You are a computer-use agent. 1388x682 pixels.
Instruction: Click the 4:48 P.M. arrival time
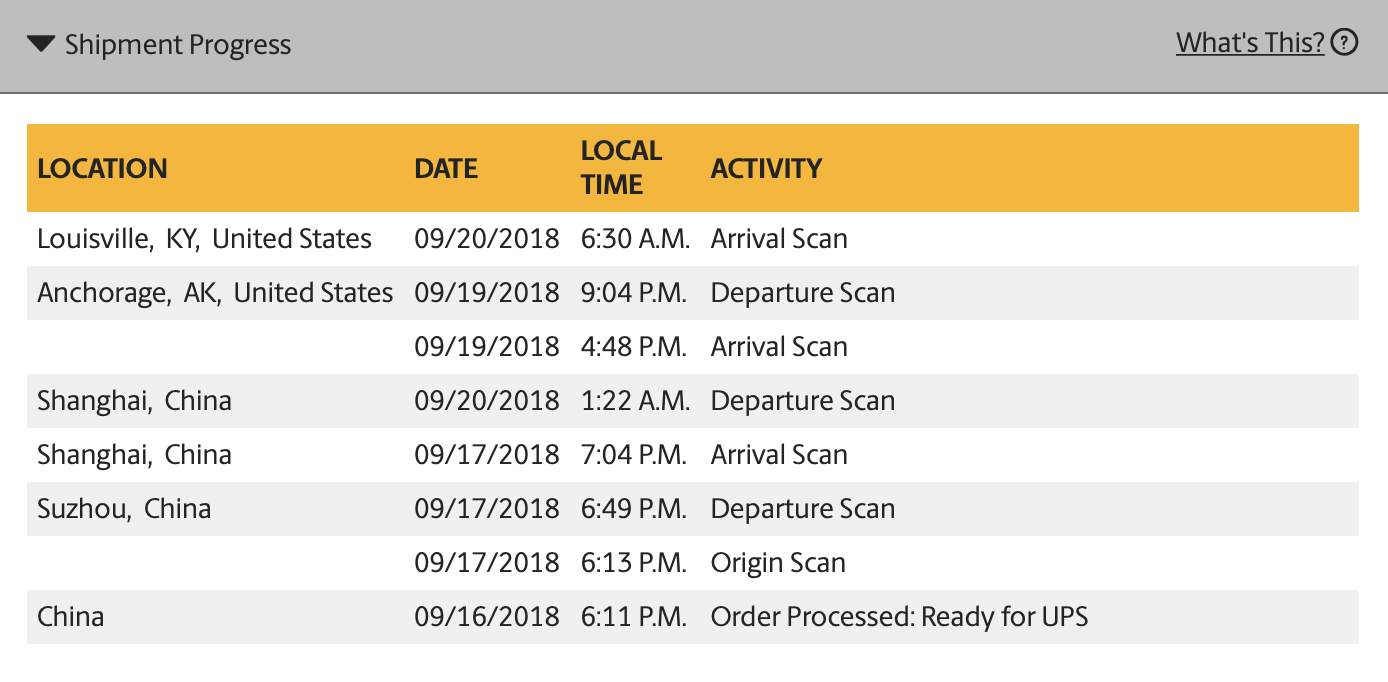pos(633,347)
